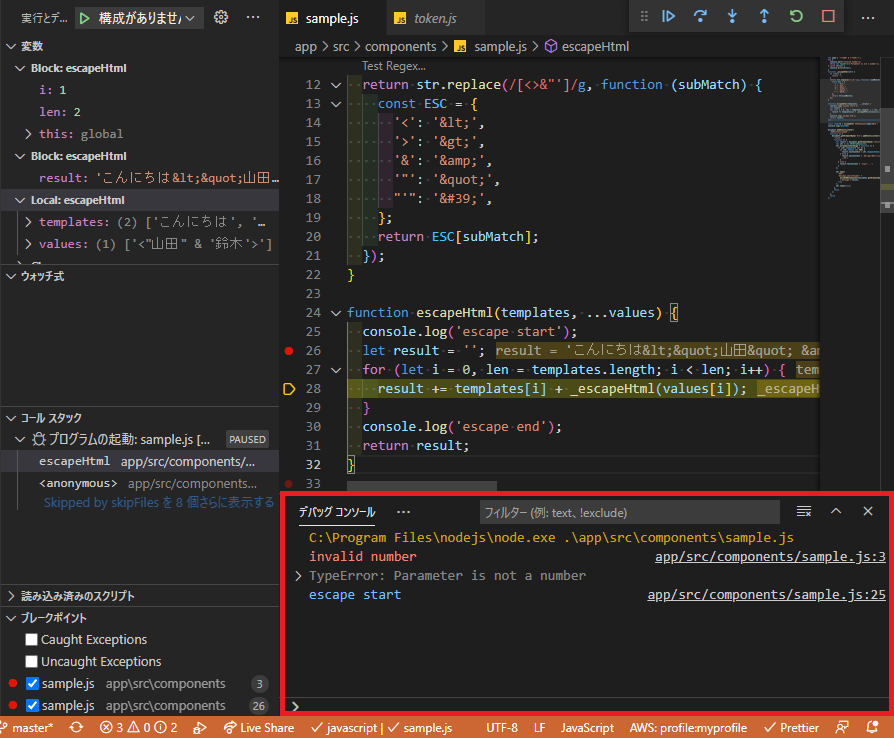
Task: Uncheck the sample.js line 26 breakpoint
Action: click(x=32, y=705)
